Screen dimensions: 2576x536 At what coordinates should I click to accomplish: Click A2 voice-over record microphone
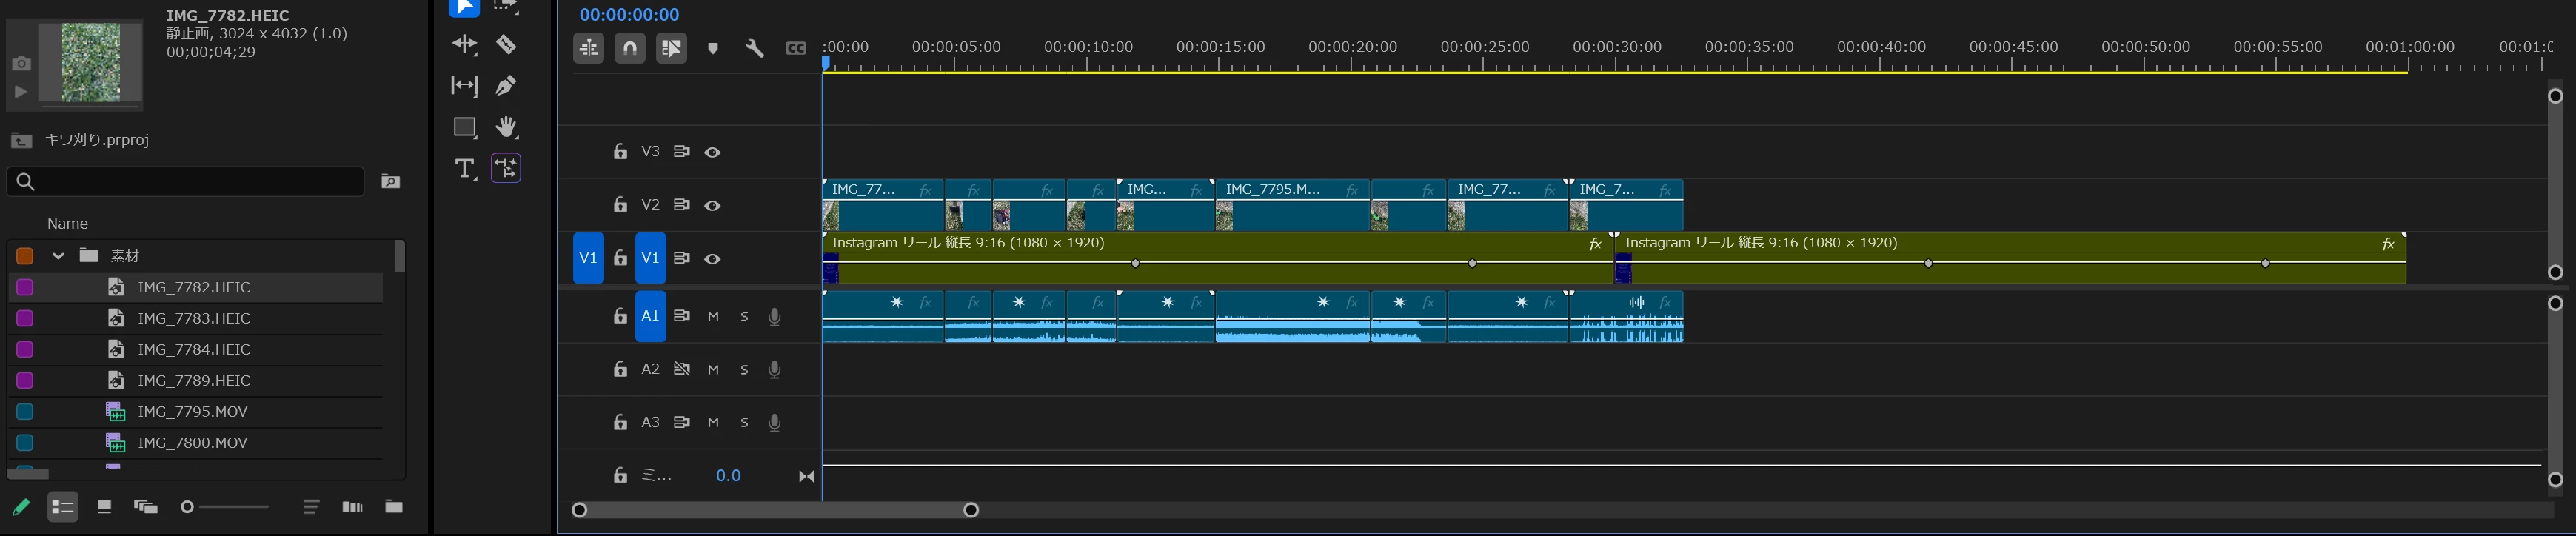point(774,369)
